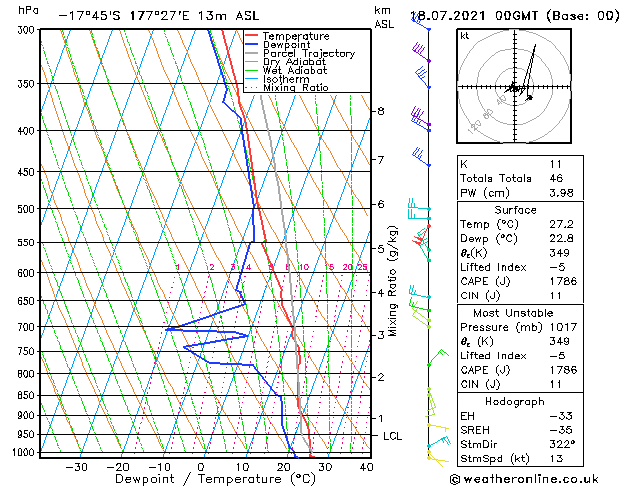The width and height of the screenshot is (629, 486).
Task: Click the 0 value on temperature axis
Action: 201,467
